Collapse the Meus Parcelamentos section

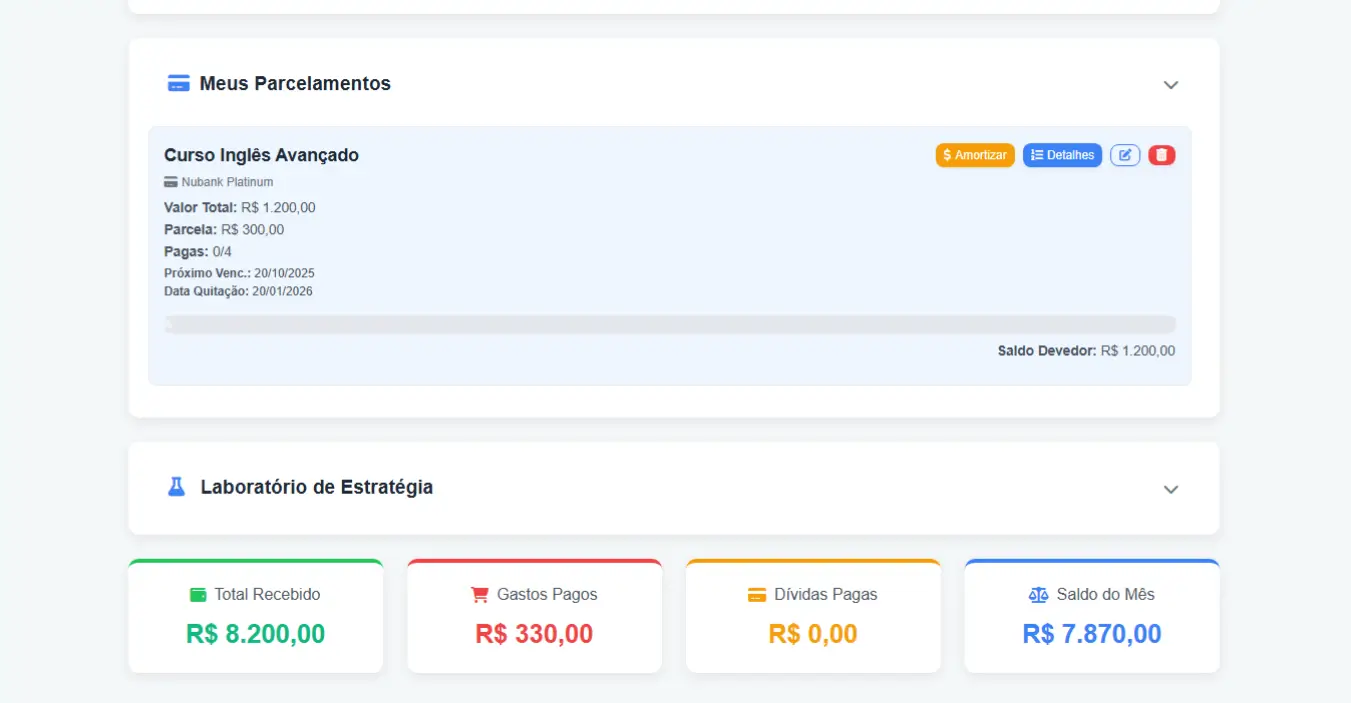(x=1170, y=85)
